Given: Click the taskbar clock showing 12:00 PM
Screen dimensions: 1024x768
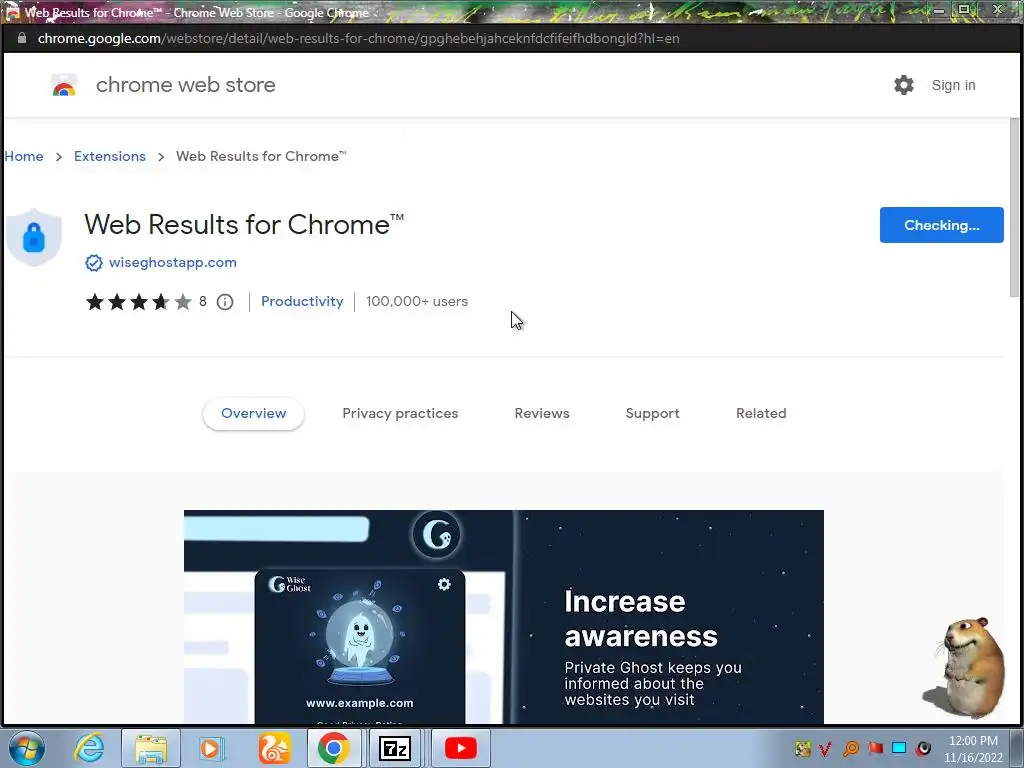Looking at the screenshot, I should [973, 749].
